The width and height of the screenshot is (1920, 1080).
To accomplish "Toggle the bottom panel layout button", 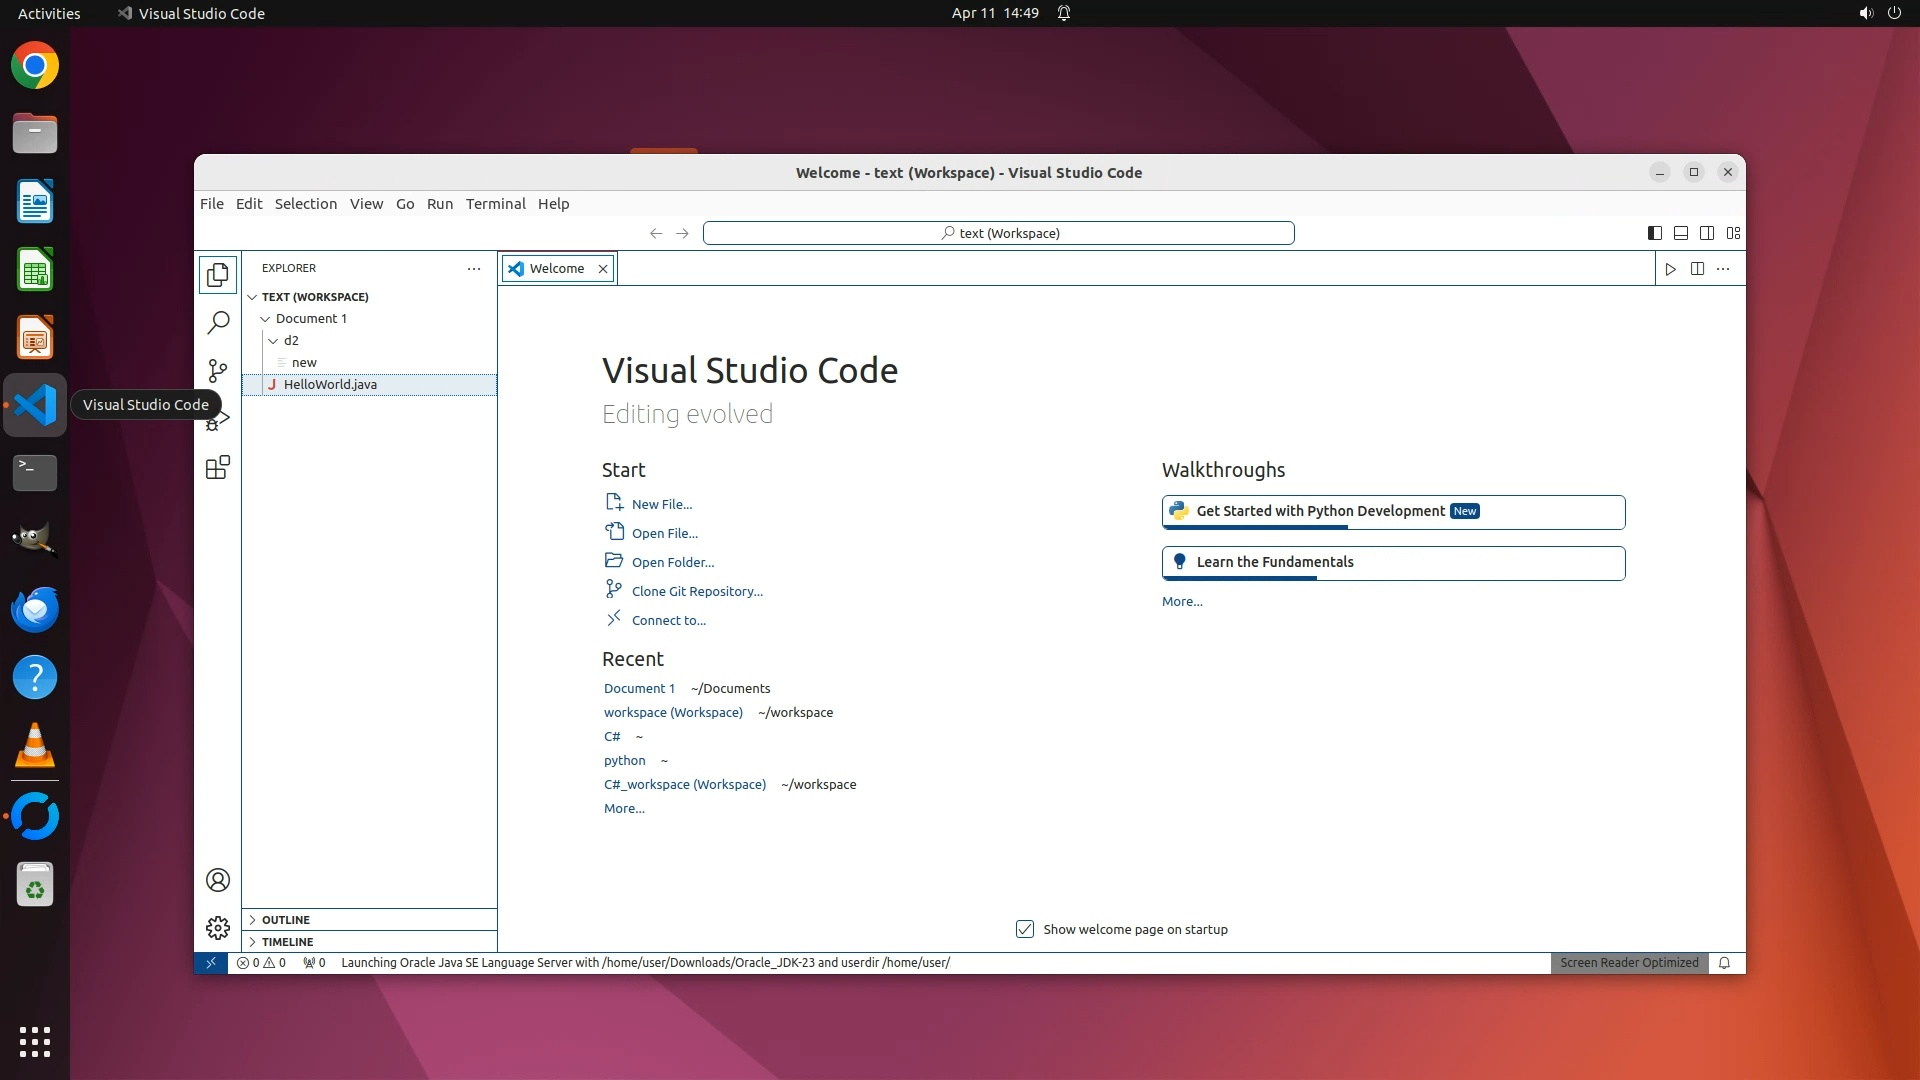I will click(1681, 233).
